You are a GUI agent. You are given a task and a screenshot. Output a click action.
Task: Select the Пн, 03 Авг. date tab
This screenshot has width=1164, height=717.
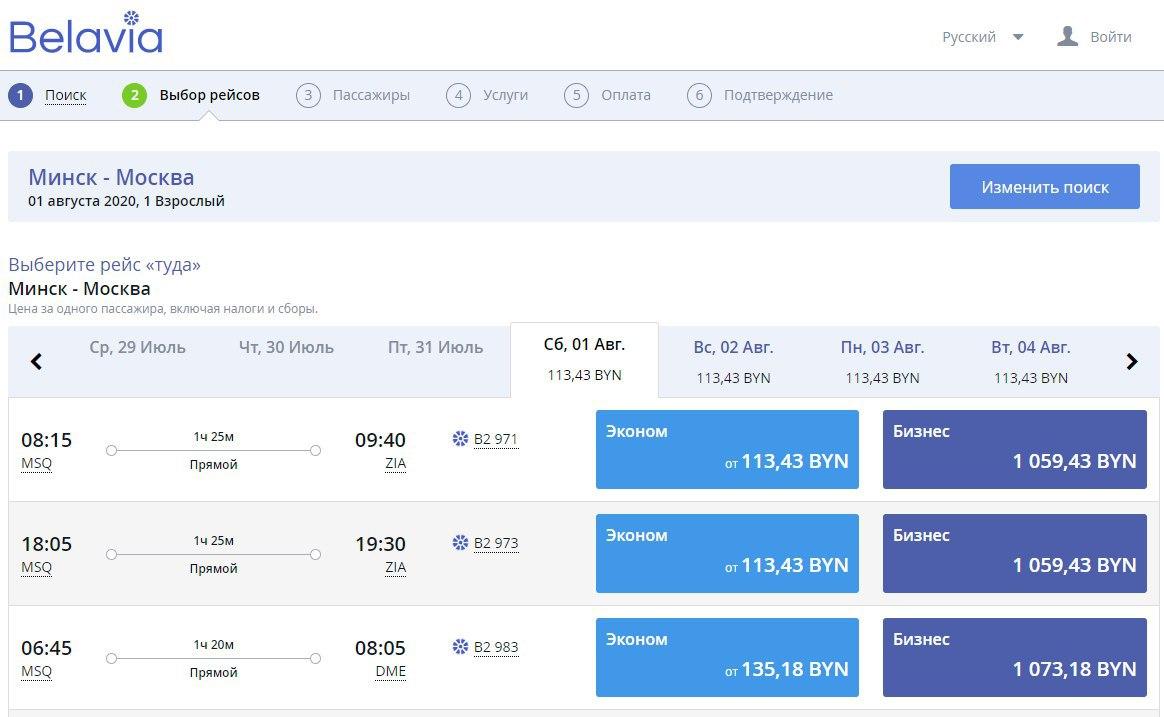(x=882, y=361)
